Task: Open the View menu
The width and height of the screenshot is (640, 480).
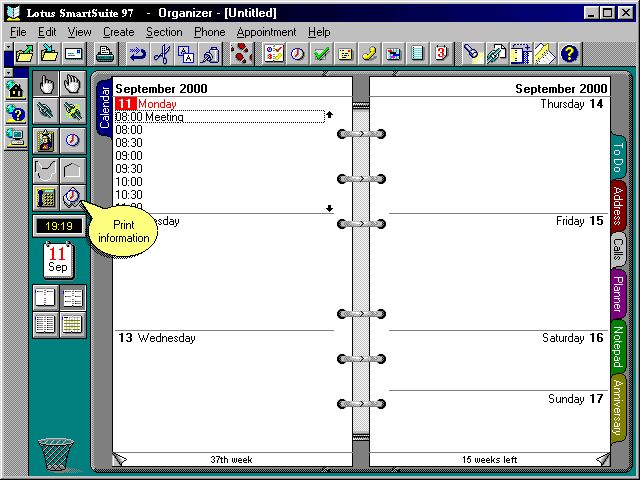Action: (79, 32)
